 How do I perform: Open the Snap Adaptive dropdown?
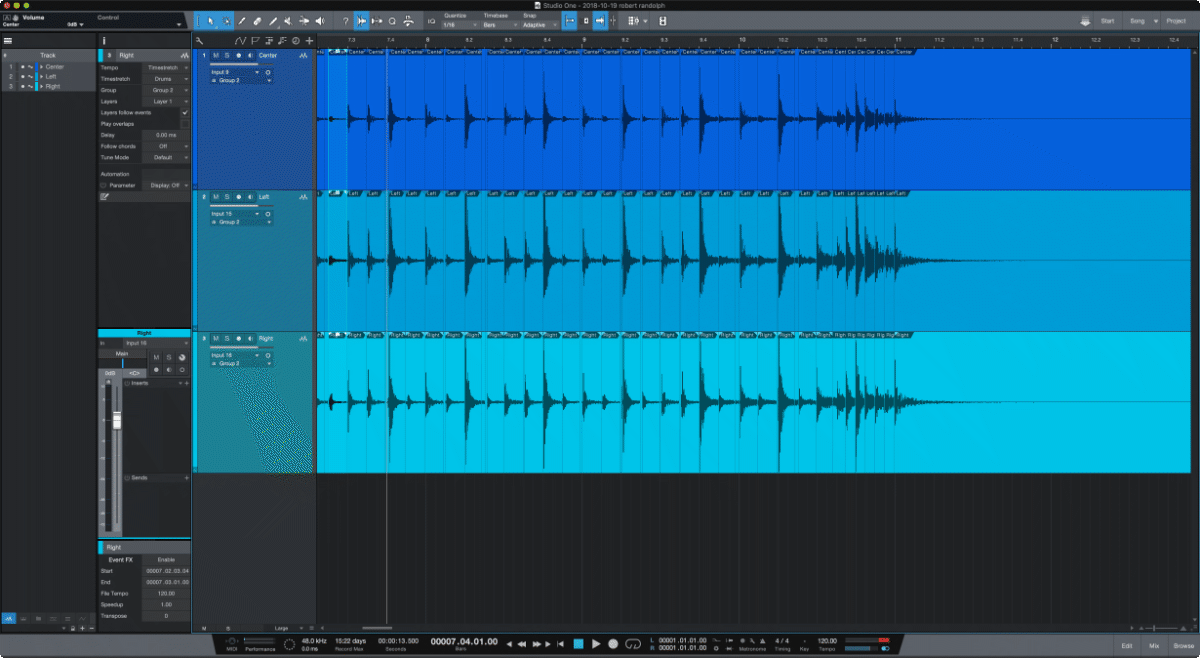(x=537, y=24)
